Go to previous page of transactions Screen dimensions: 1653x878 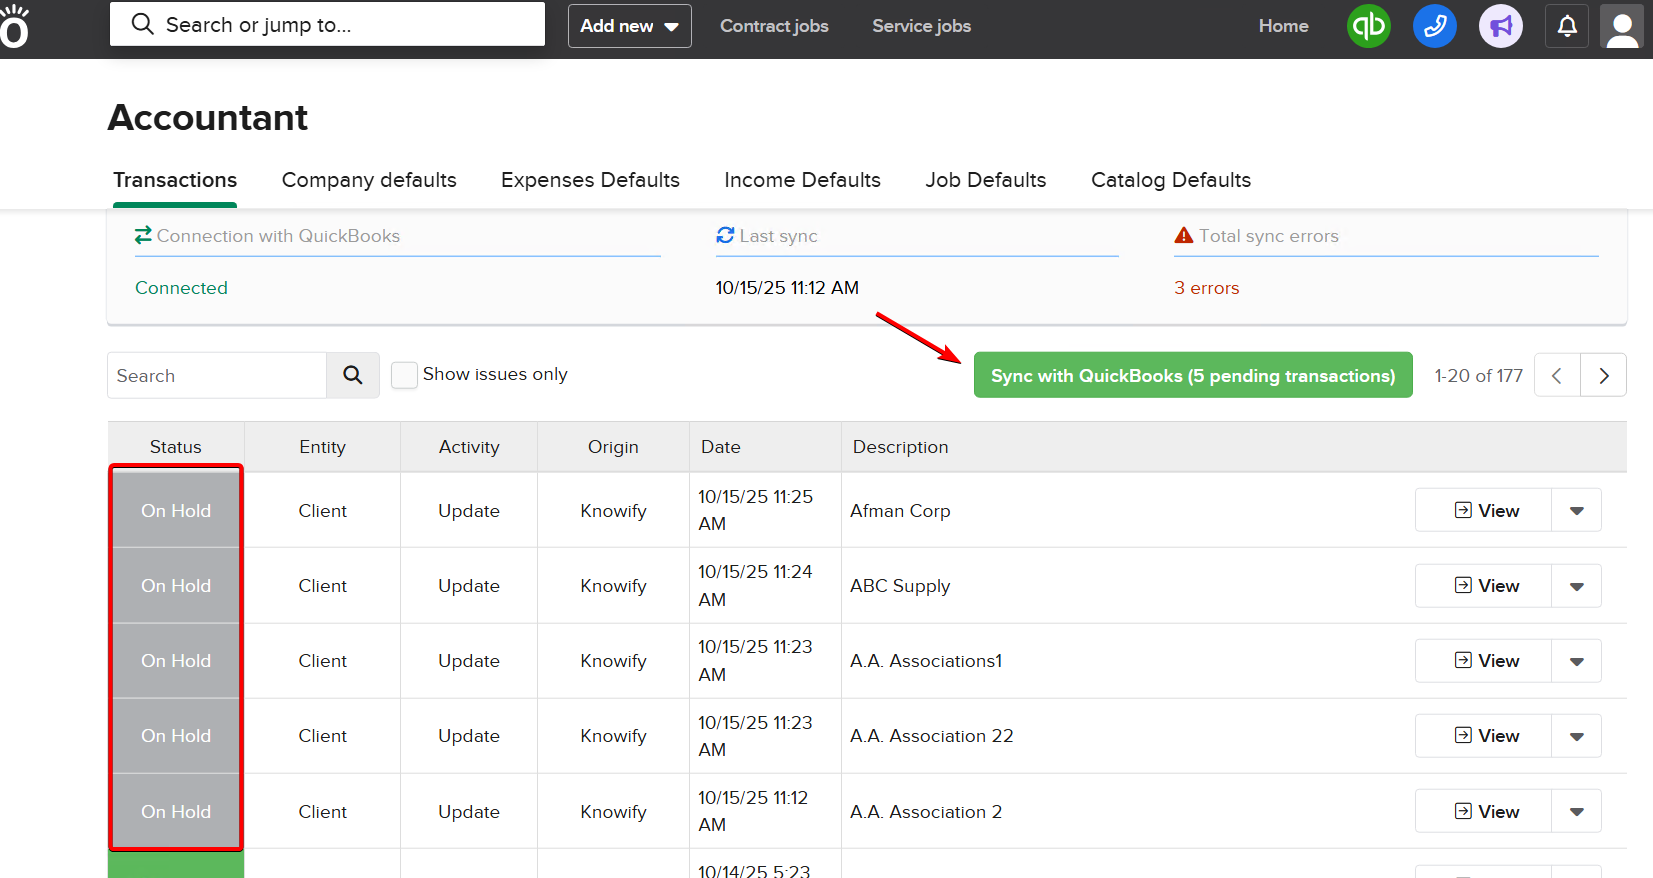[1557, 375]
